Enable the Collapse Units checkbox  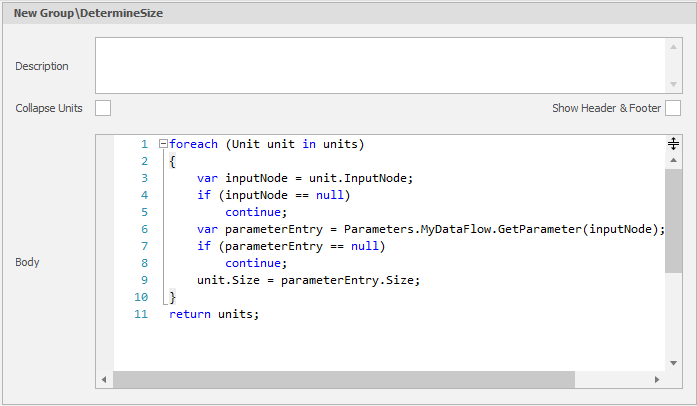pos(103,108)
